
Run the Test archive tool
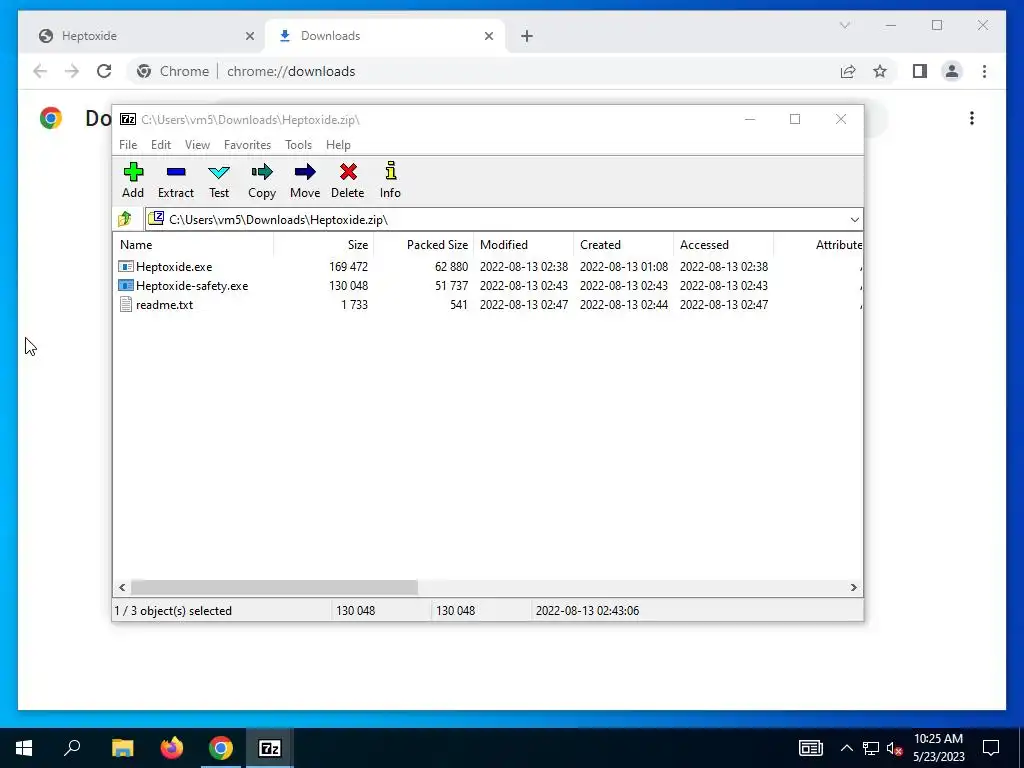[219, 180]
